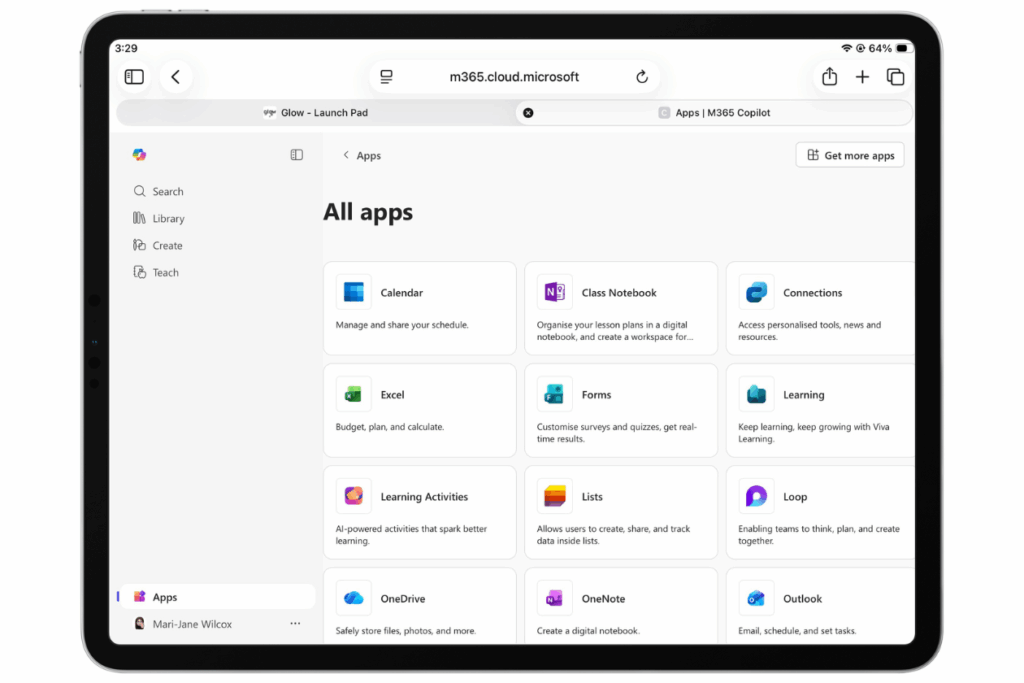
Task: Switch to the Glow - Launch Pad tab
Action: [316, 113]
